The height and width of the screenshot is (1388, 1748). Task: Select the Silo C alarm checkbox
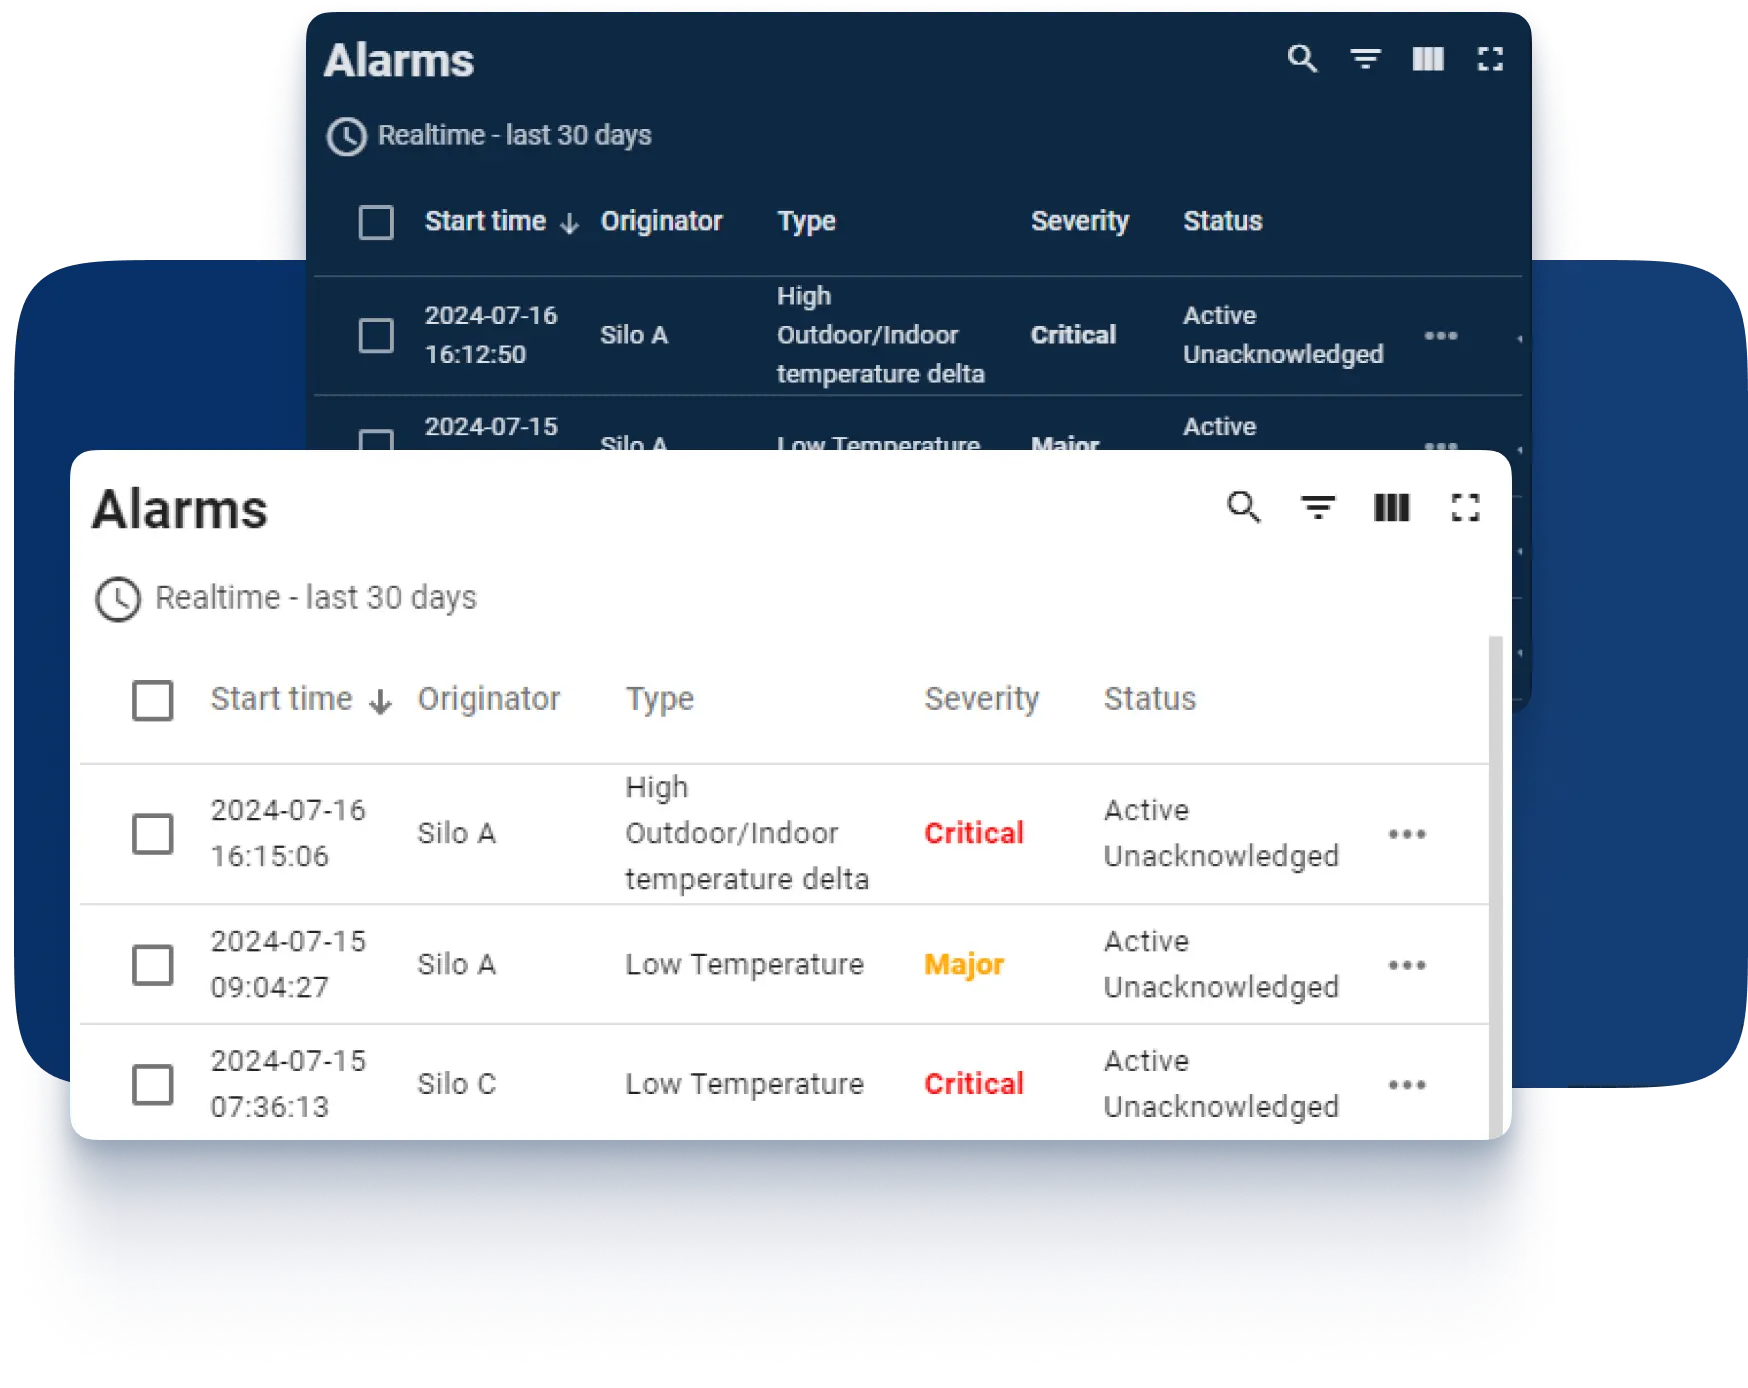153,1084
